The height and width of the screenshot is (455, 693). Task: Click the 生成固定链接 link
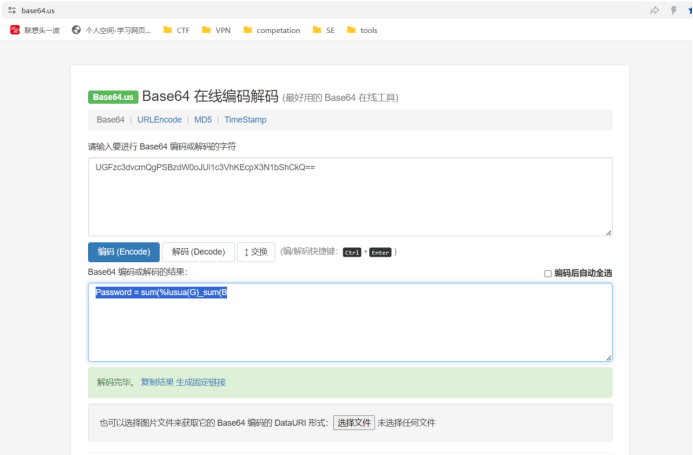[201, 382]
